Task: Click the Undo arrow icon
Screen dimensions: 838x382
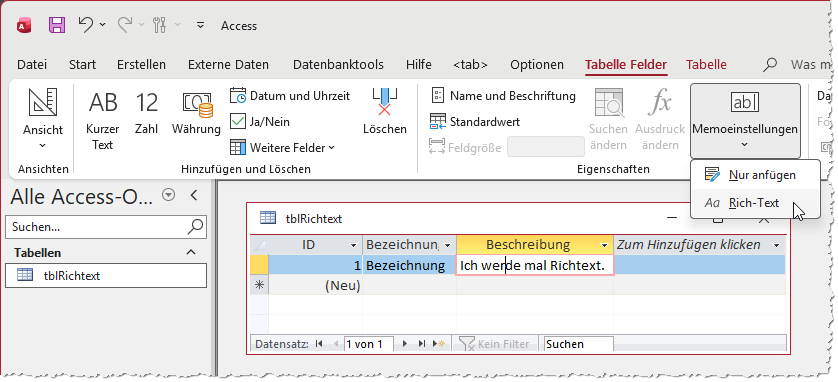Action: [86, 25]
